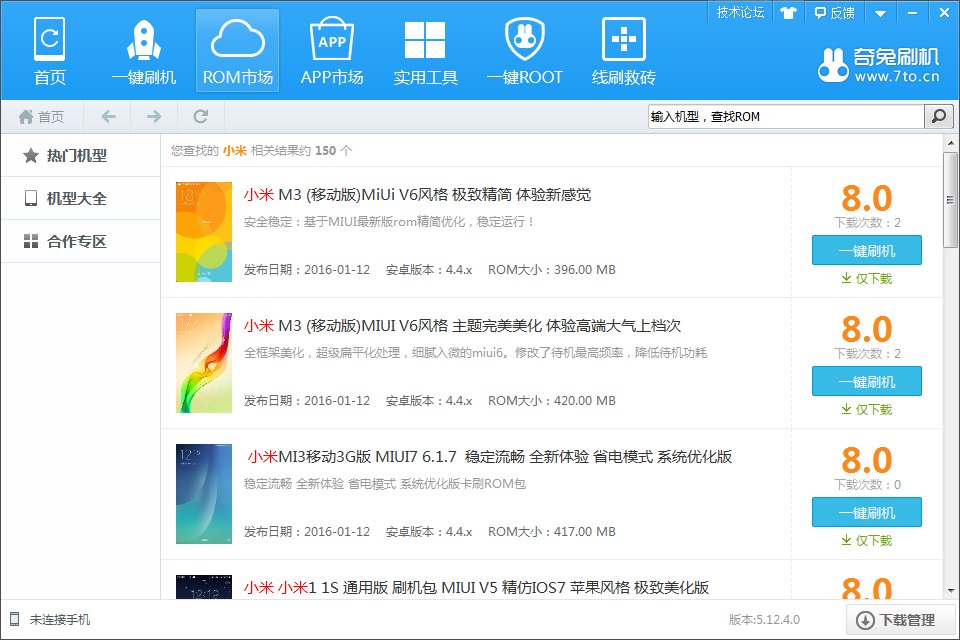Click 8.0 rating of 396.00 MB ROM

(x=866, y=198)
